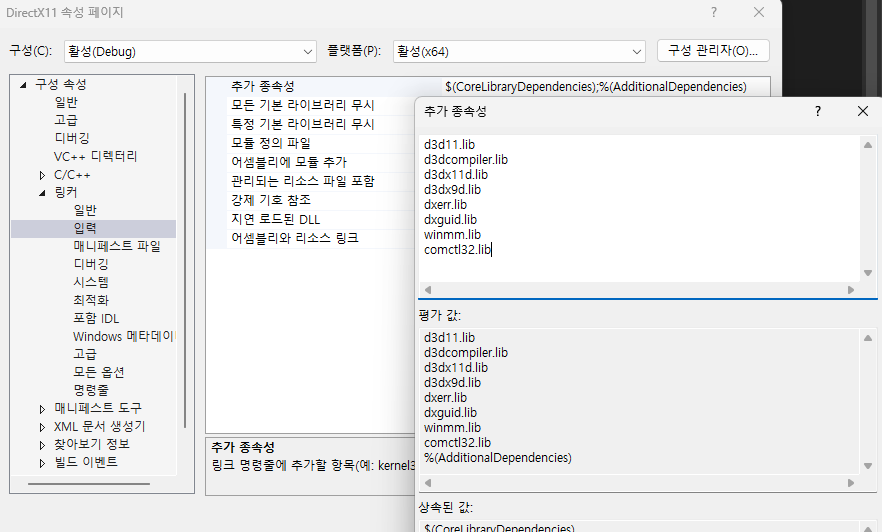This screenshot has width=882, height=532.
Task: Click the property tree vertical scrollbar
Action: pos(184,260)
